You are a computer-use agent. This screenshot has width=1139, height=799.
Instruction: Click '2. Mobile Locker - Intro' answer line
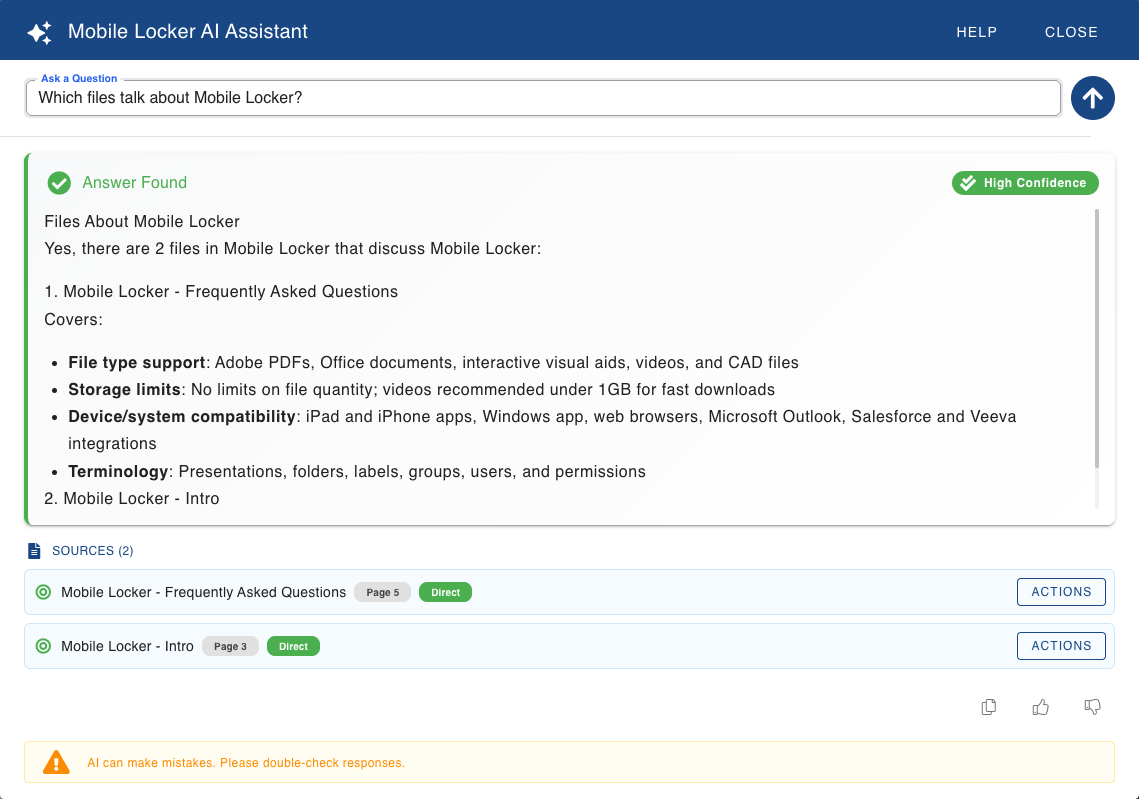(131, 498)
